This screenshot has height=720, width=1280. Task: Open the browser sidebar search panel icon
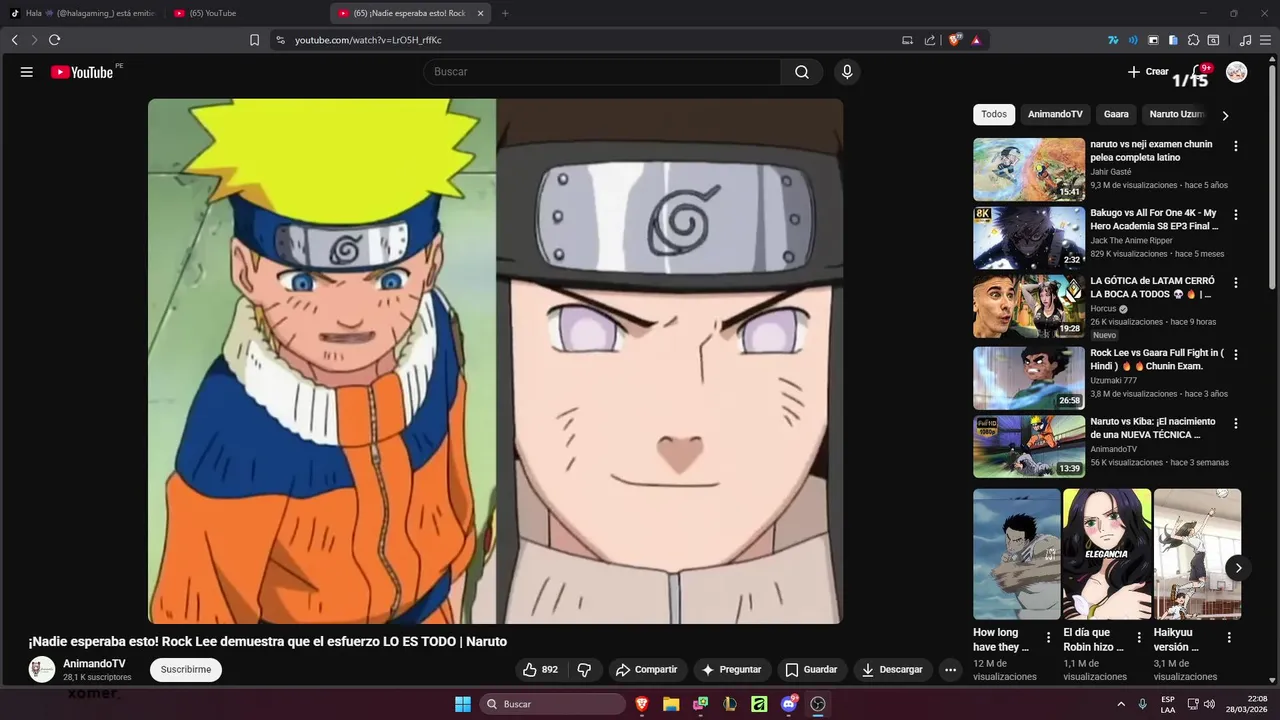pos(1213,40)
